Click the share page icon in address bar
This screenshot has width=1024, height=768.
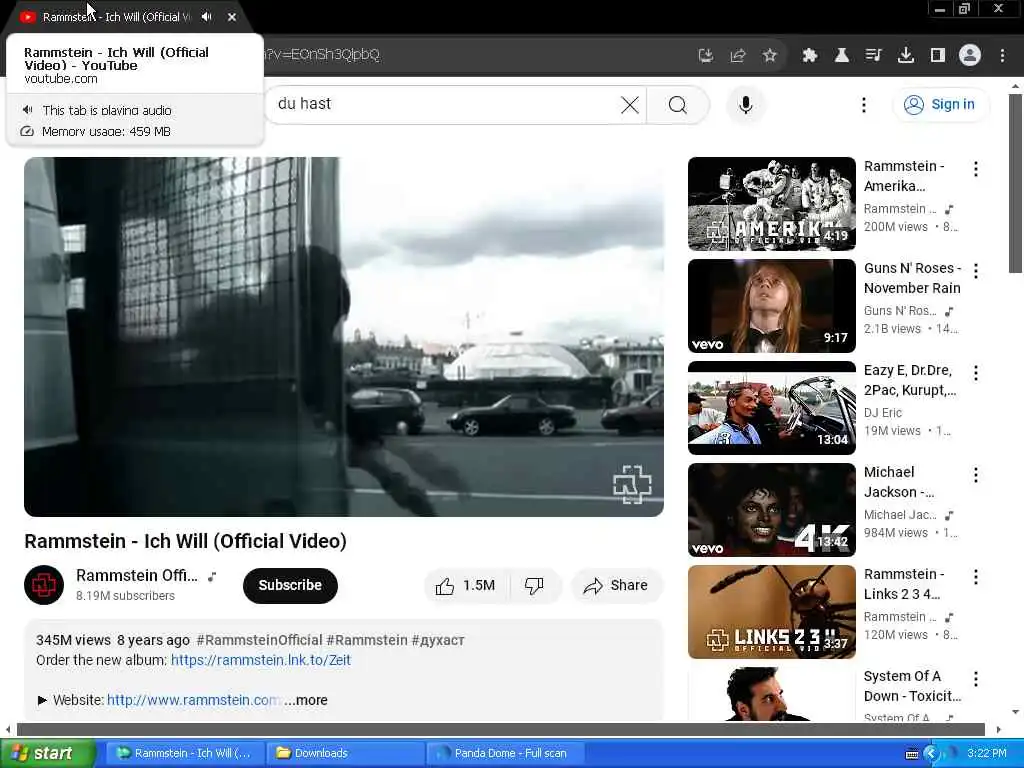click(x=738, y=56)
